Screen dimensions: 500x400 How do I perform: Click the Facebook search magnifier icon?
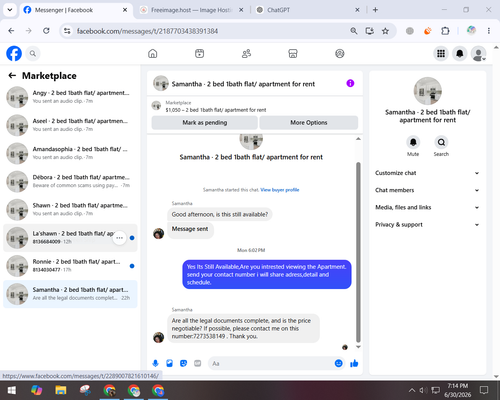[33, 53]
